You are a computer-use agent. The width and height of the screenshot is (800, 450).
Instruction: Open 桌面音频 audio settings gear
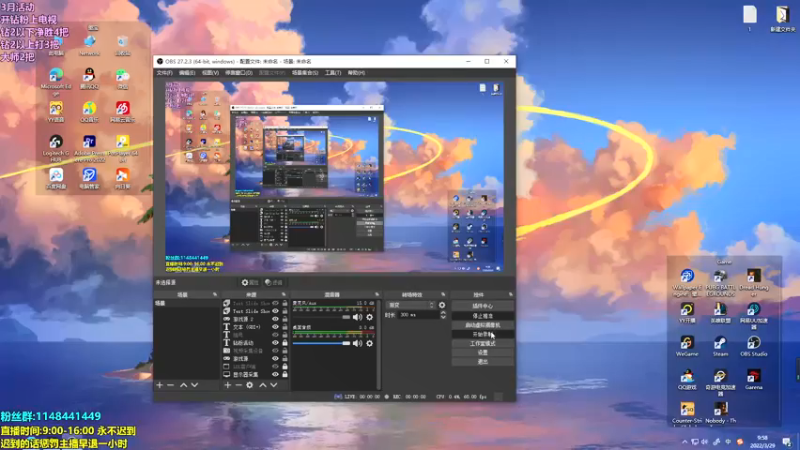pos(369,343)
